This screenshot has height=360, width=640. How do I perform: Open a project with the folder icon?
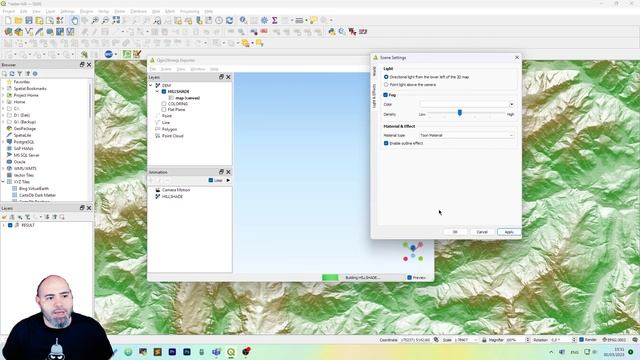pos(18,20)
